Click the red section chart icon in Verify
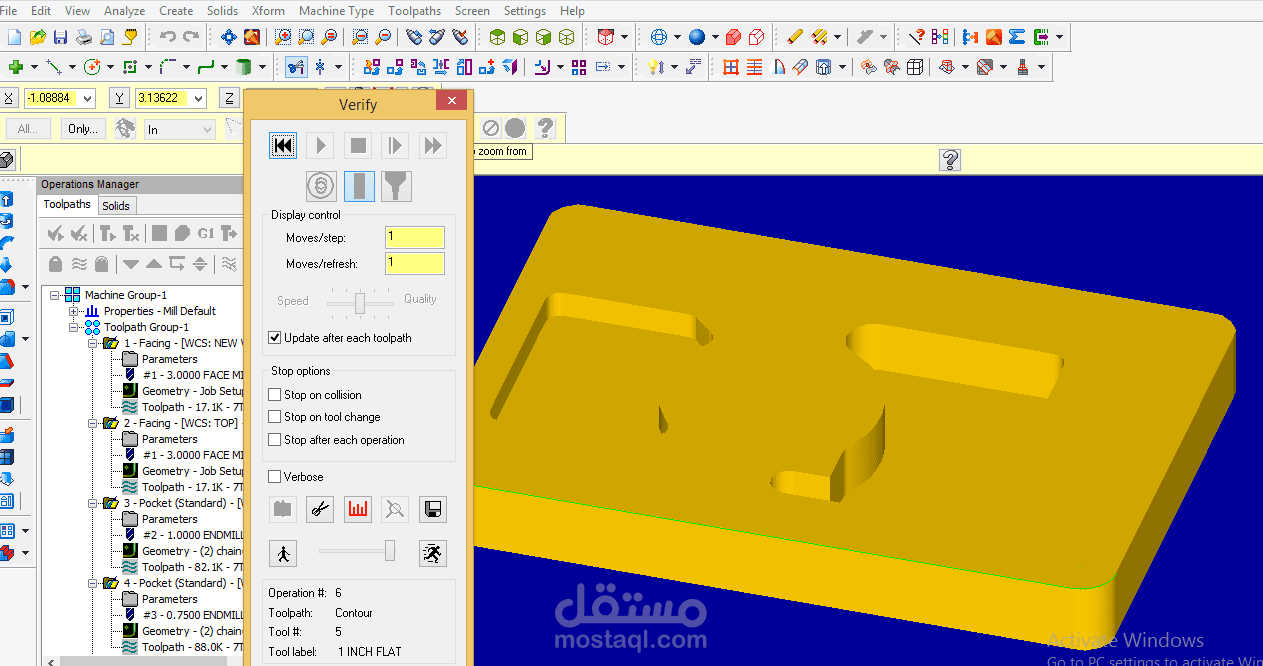 pos(358,509)
